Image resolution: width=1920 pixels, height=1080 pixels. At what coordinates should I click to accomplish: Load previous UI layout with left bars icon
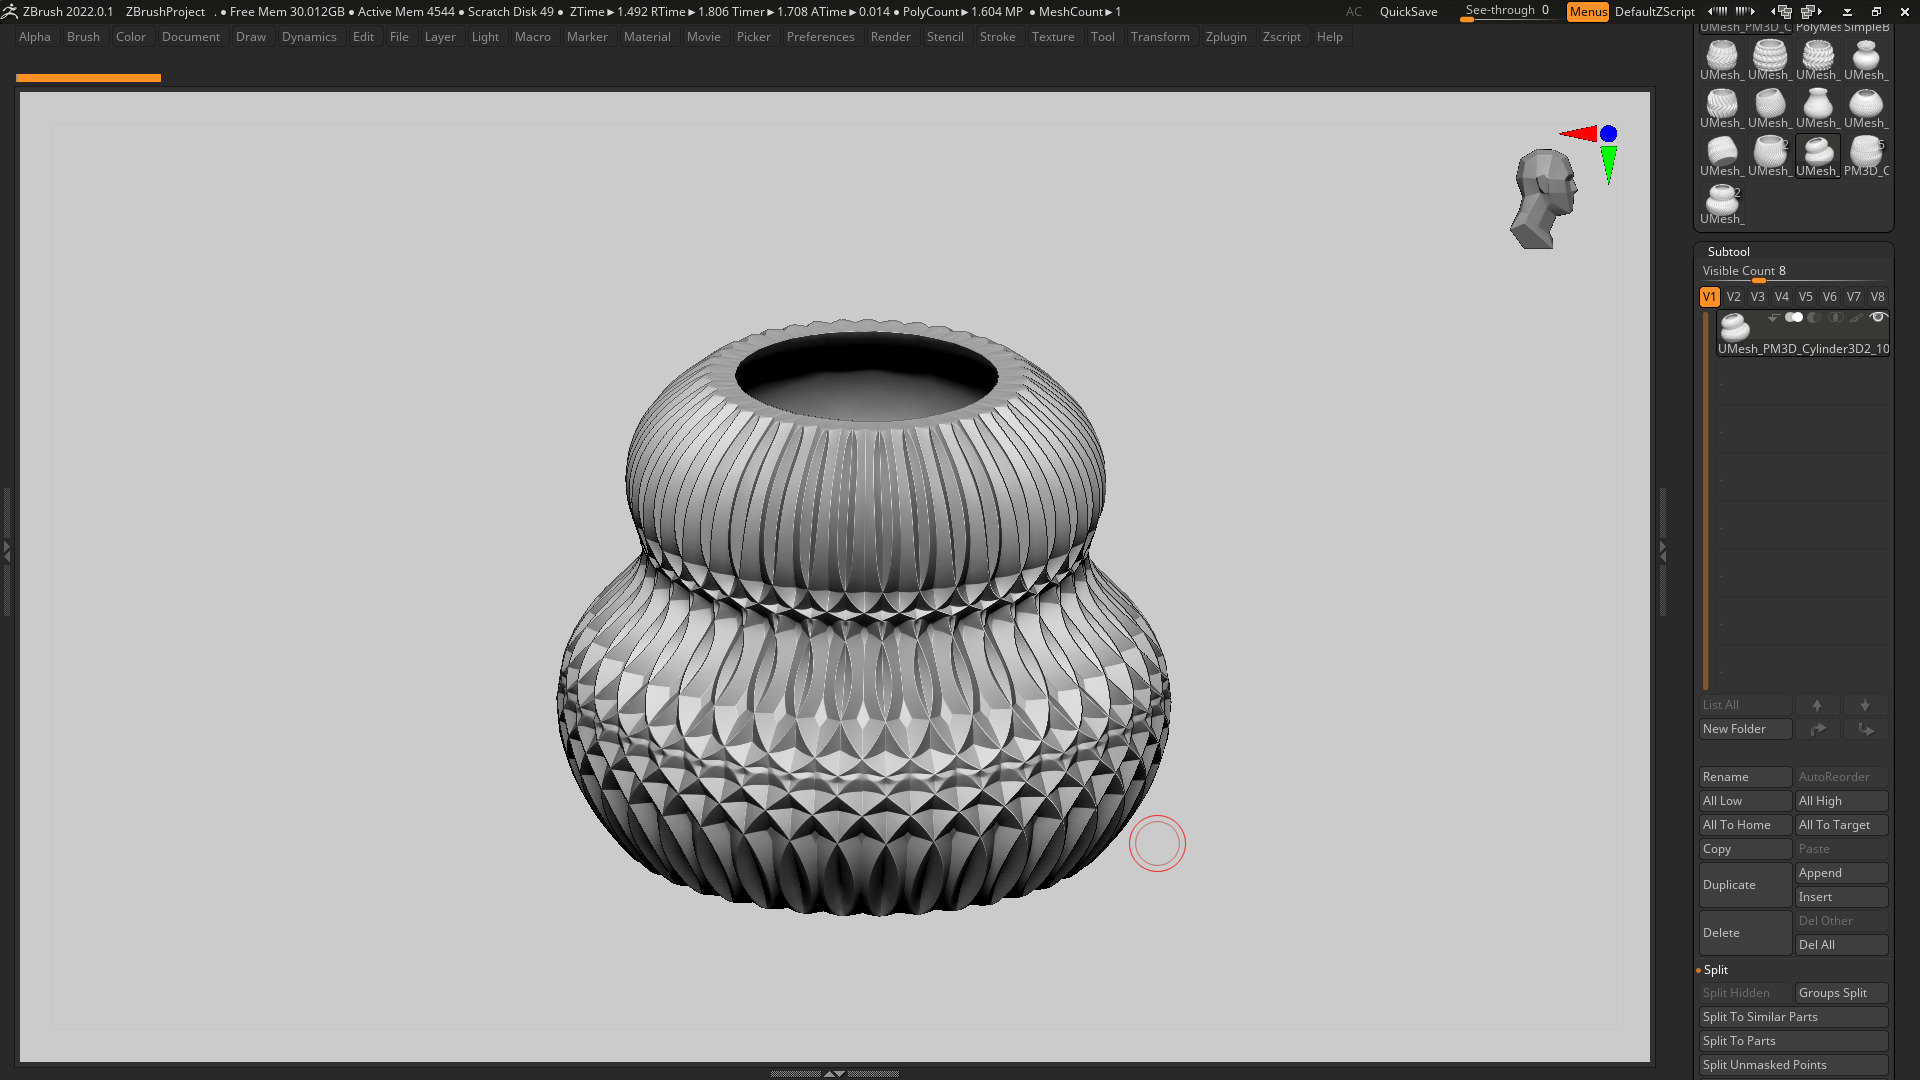1718,11
